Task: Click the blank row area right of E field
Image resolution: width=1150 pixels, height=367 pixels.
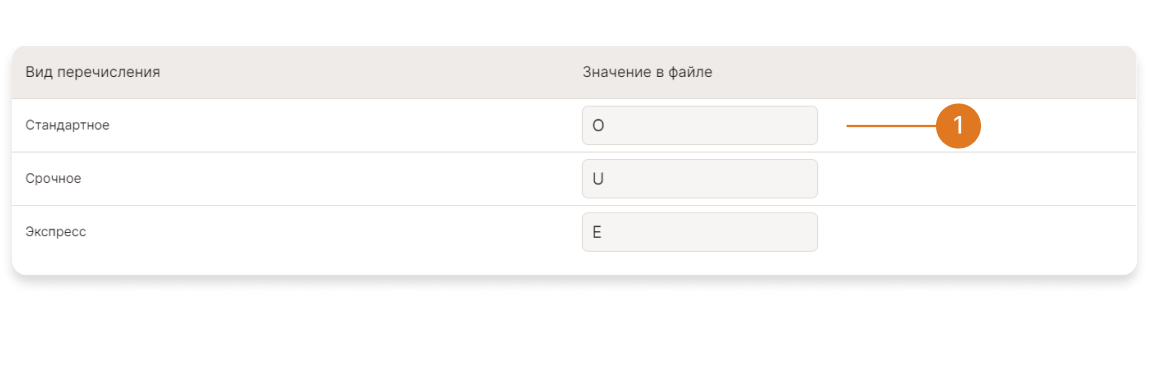Action: tap(975, 232)
